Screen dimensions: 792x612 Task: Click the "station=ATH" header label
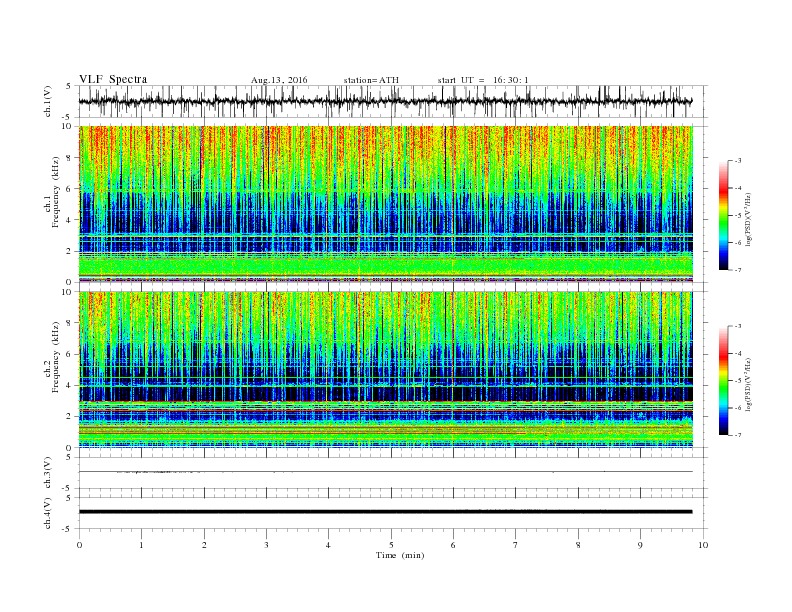coord(371,80)
